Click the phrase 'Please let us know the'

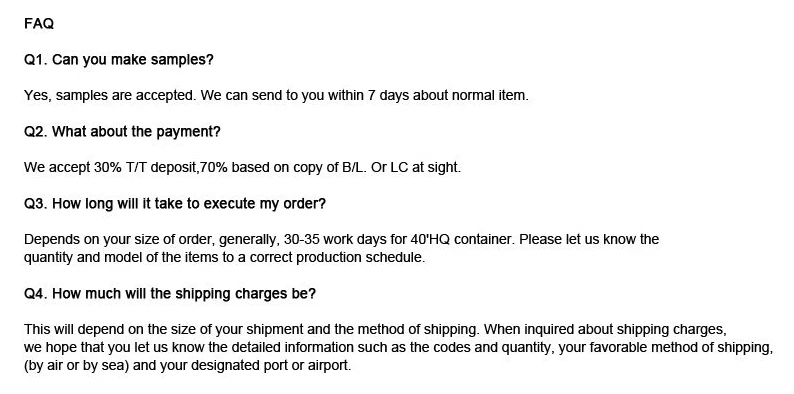point(589,239)
